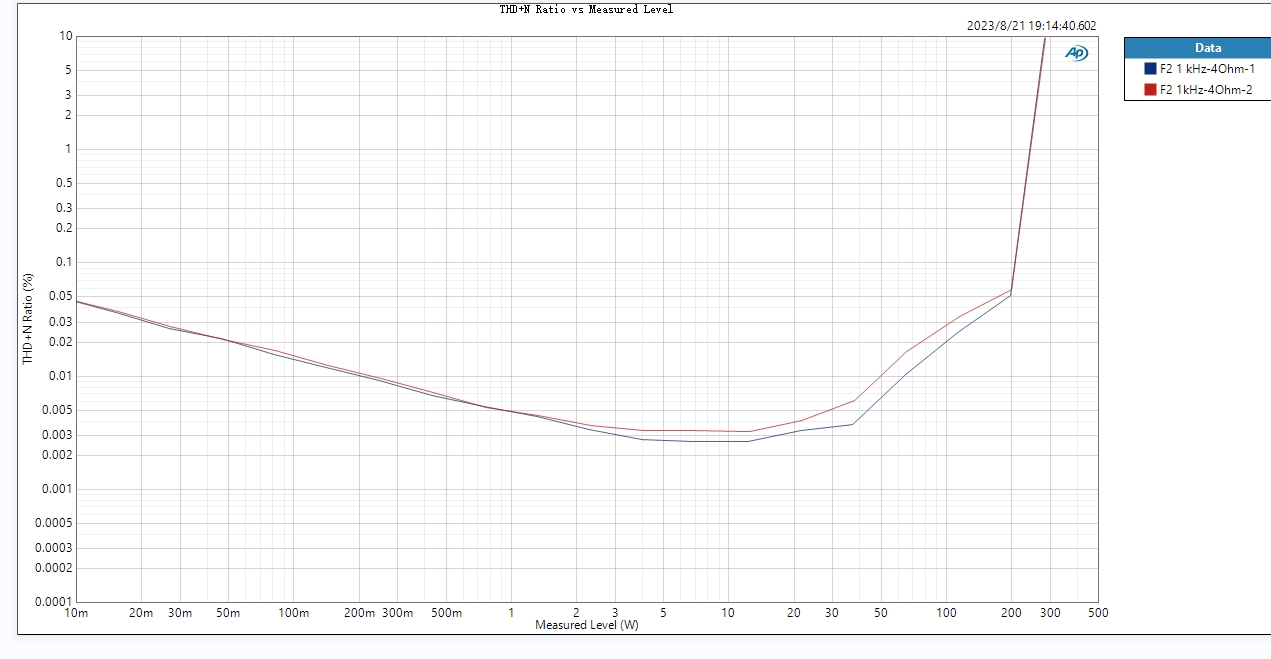Click the 0.0001 tick label on y-axis
This screenshot has height=659, width=1271.
[x=54, y=601]
